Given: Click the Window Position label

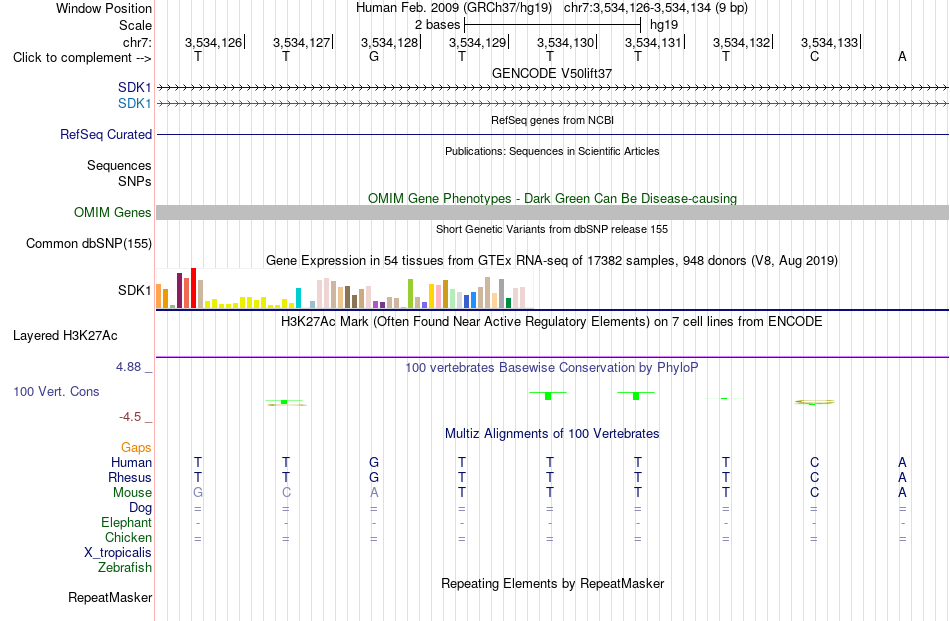Looking at the screenshot, I should point(104,8).
